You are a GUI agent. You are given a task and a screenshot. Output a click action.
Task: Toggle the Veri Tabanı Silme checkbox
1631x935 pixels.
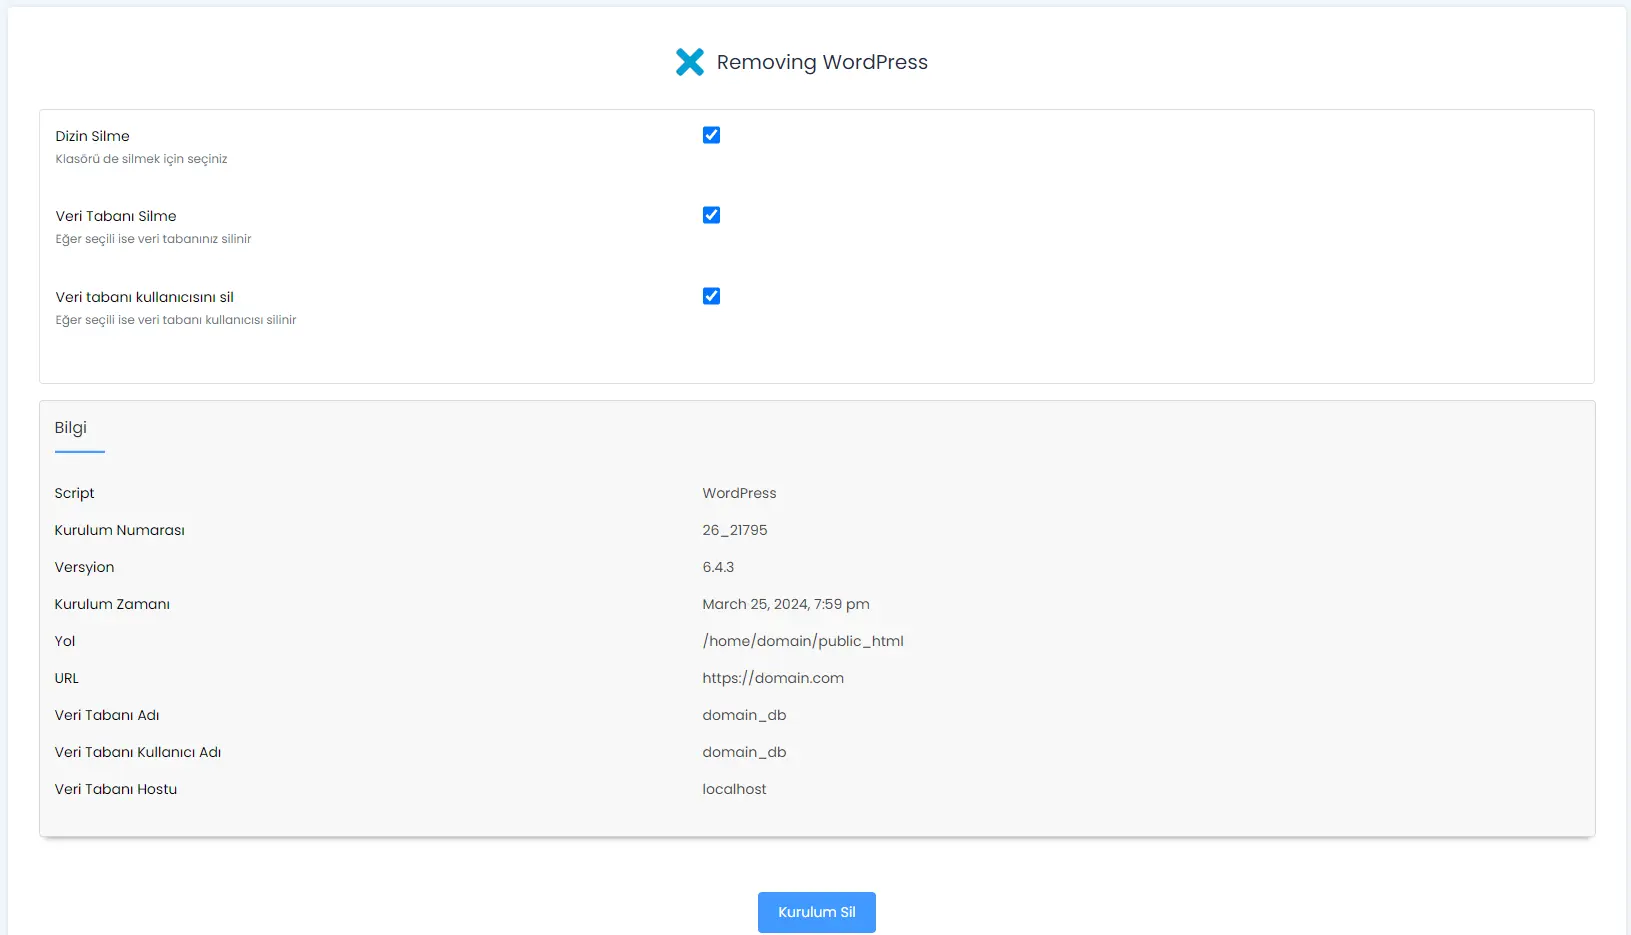(x=711, y=215)
